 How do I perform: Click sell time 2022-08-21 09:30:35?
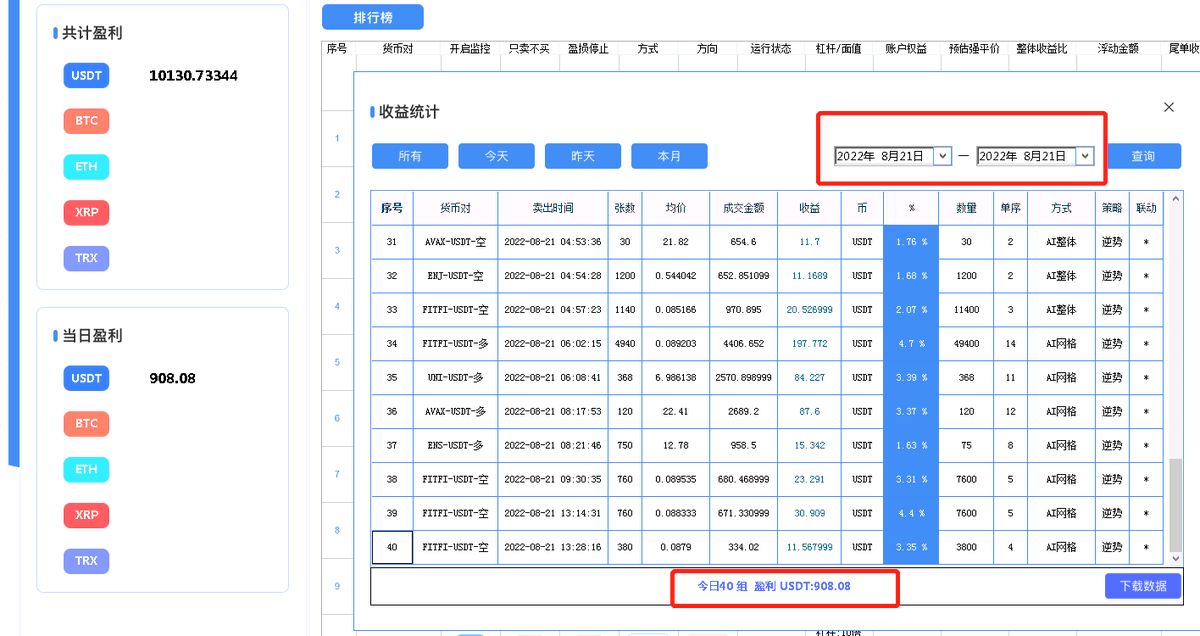click(553, 480)
